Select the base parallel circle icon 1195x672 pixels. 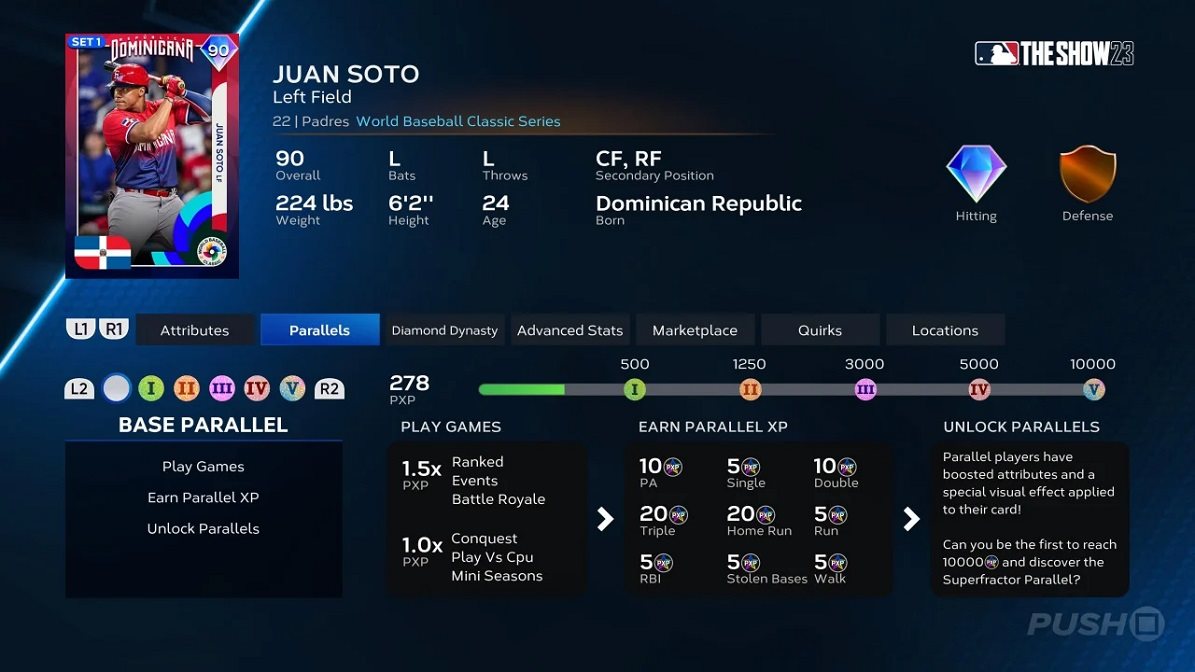pos(116,389)
